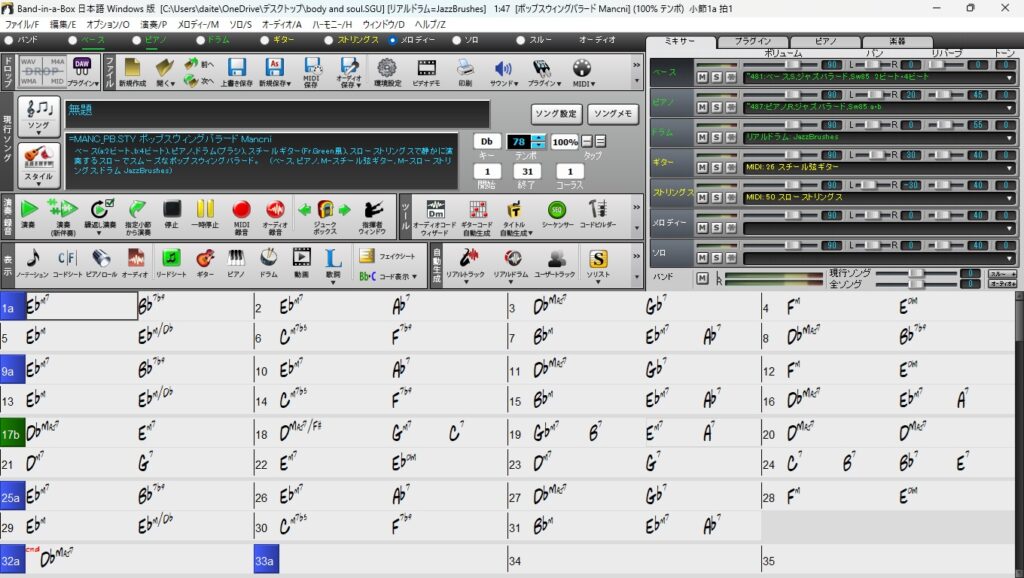Click the Video demo (ビデオデモ) icon

(426, 72)
